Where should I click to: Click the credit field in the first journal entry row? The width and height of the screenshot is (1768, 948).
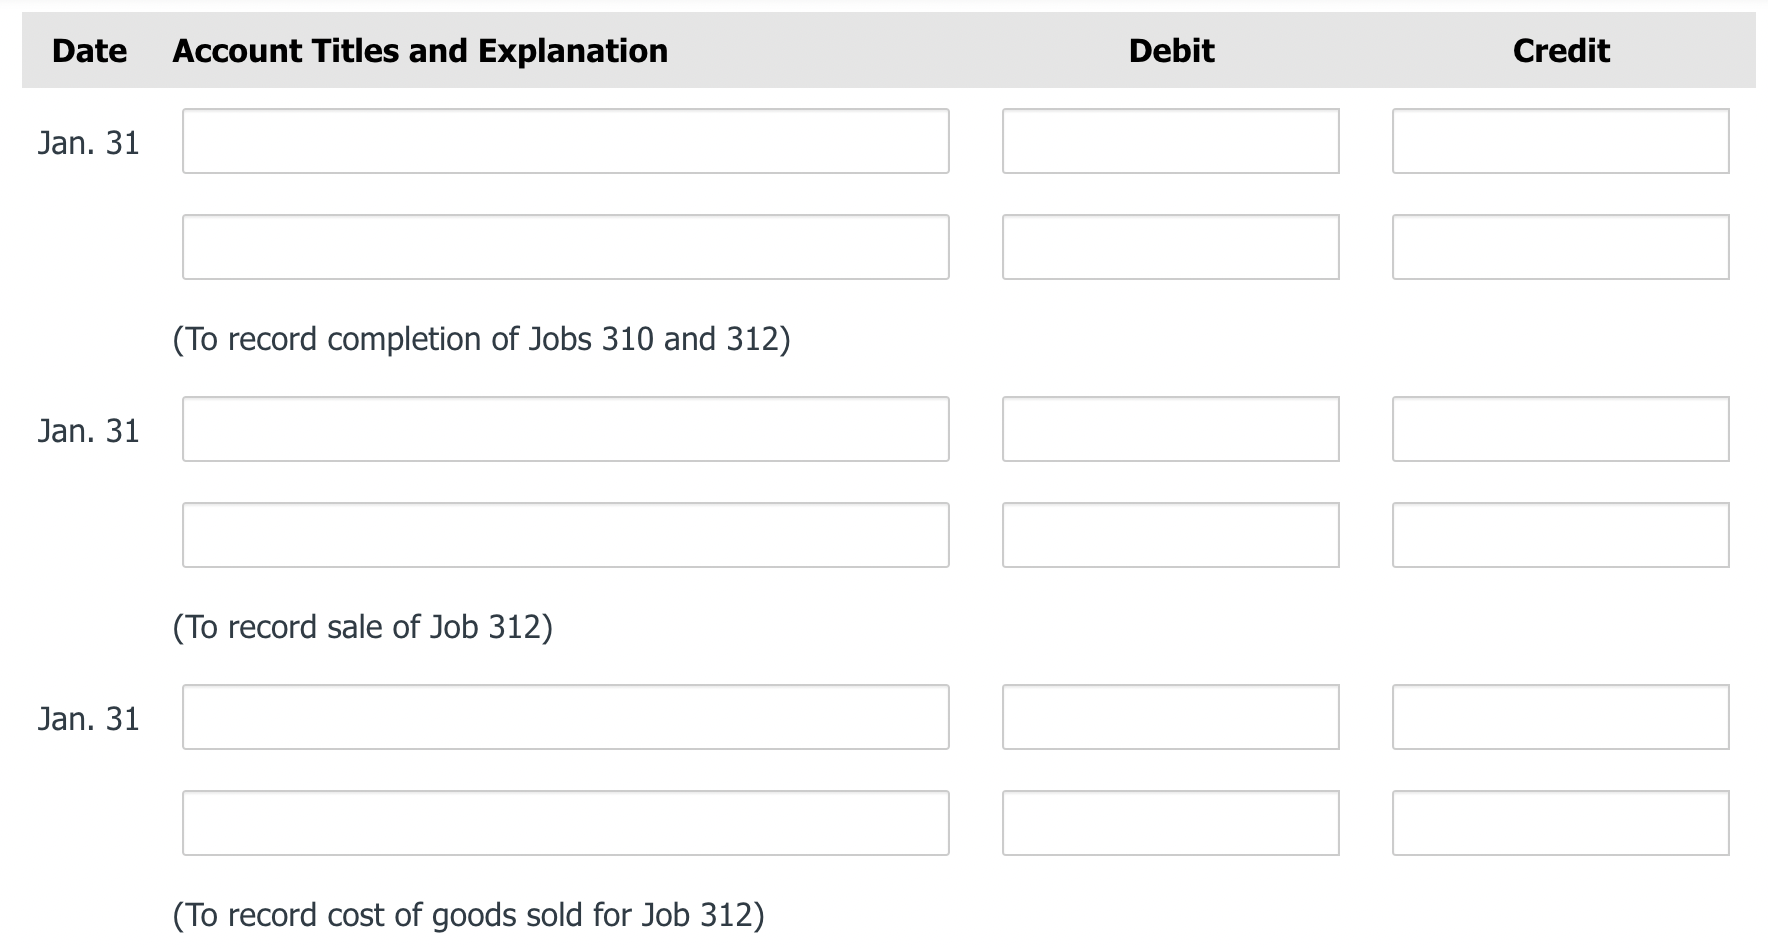coord(1560,141)
